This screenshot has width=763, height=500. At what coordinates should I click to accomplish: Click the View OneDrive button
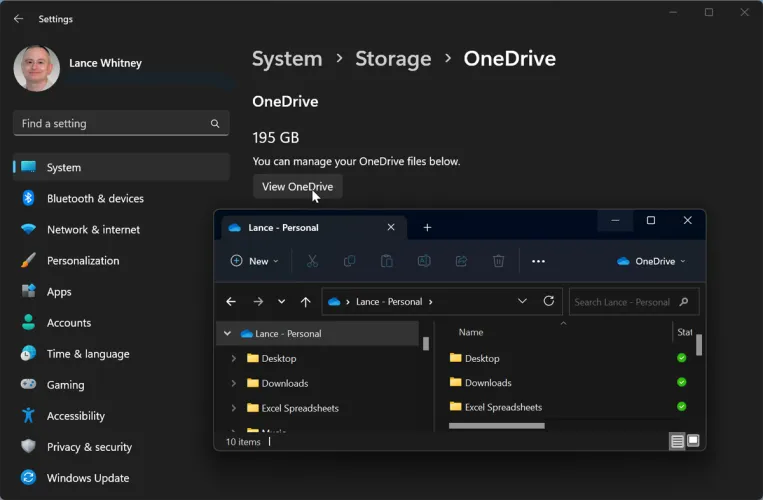(297, 186)
